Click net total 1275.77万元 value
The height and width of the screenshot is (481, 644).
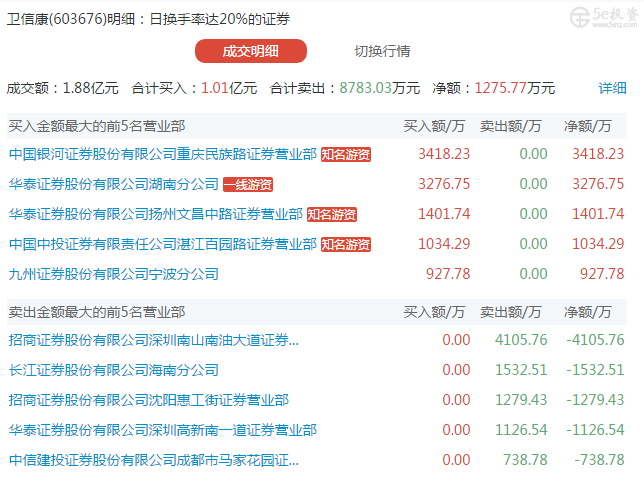(x=515, y=88)
